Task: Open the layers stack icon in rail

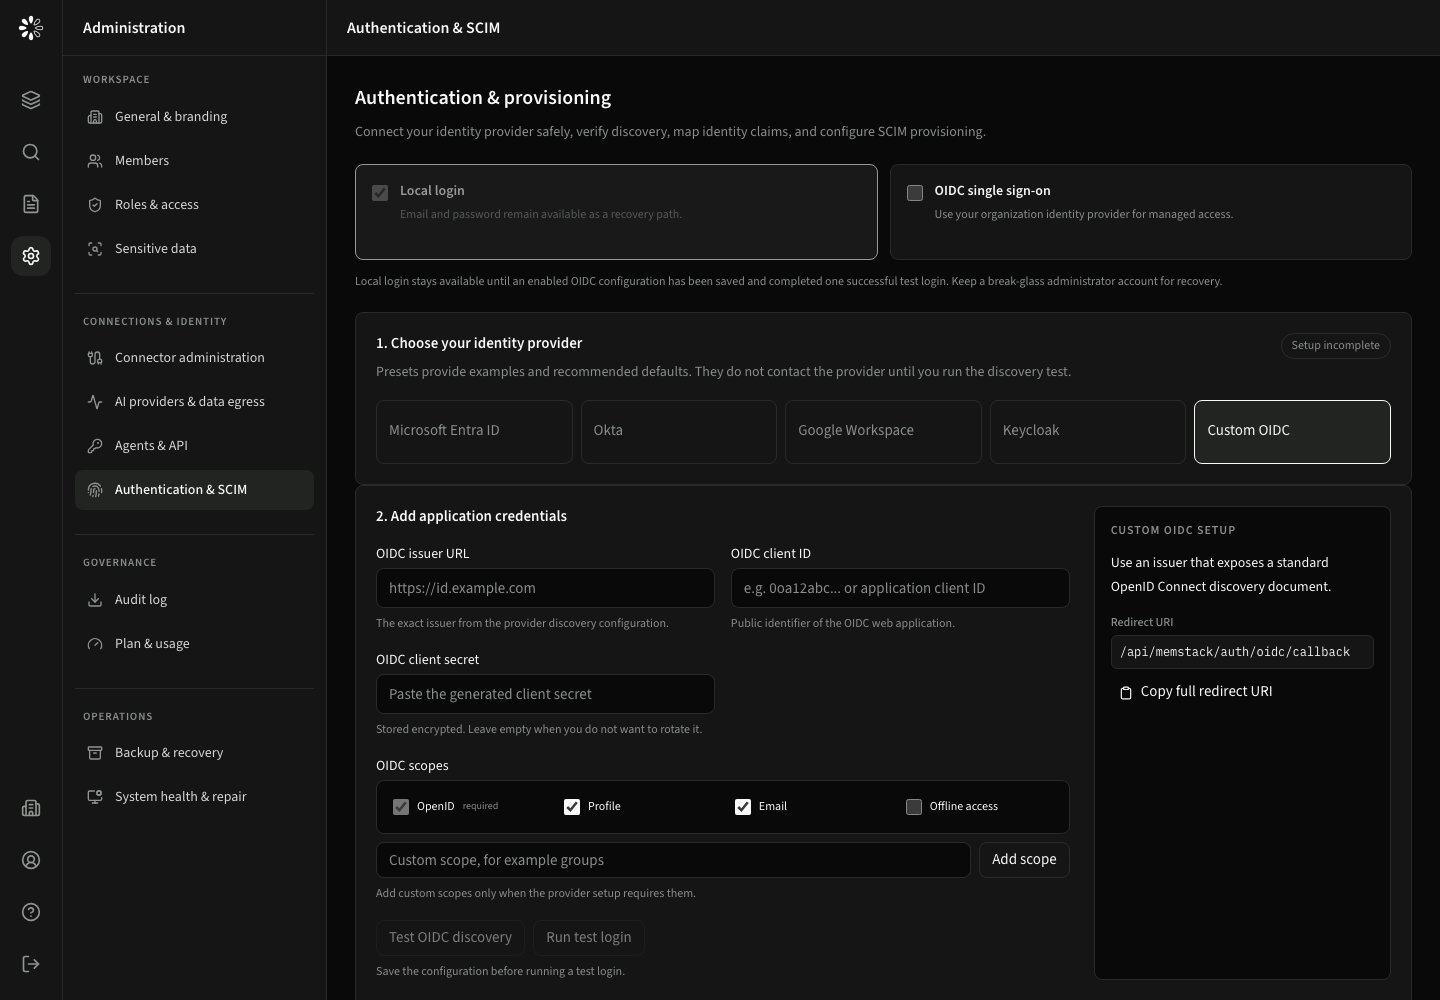Action: point(31,100)
